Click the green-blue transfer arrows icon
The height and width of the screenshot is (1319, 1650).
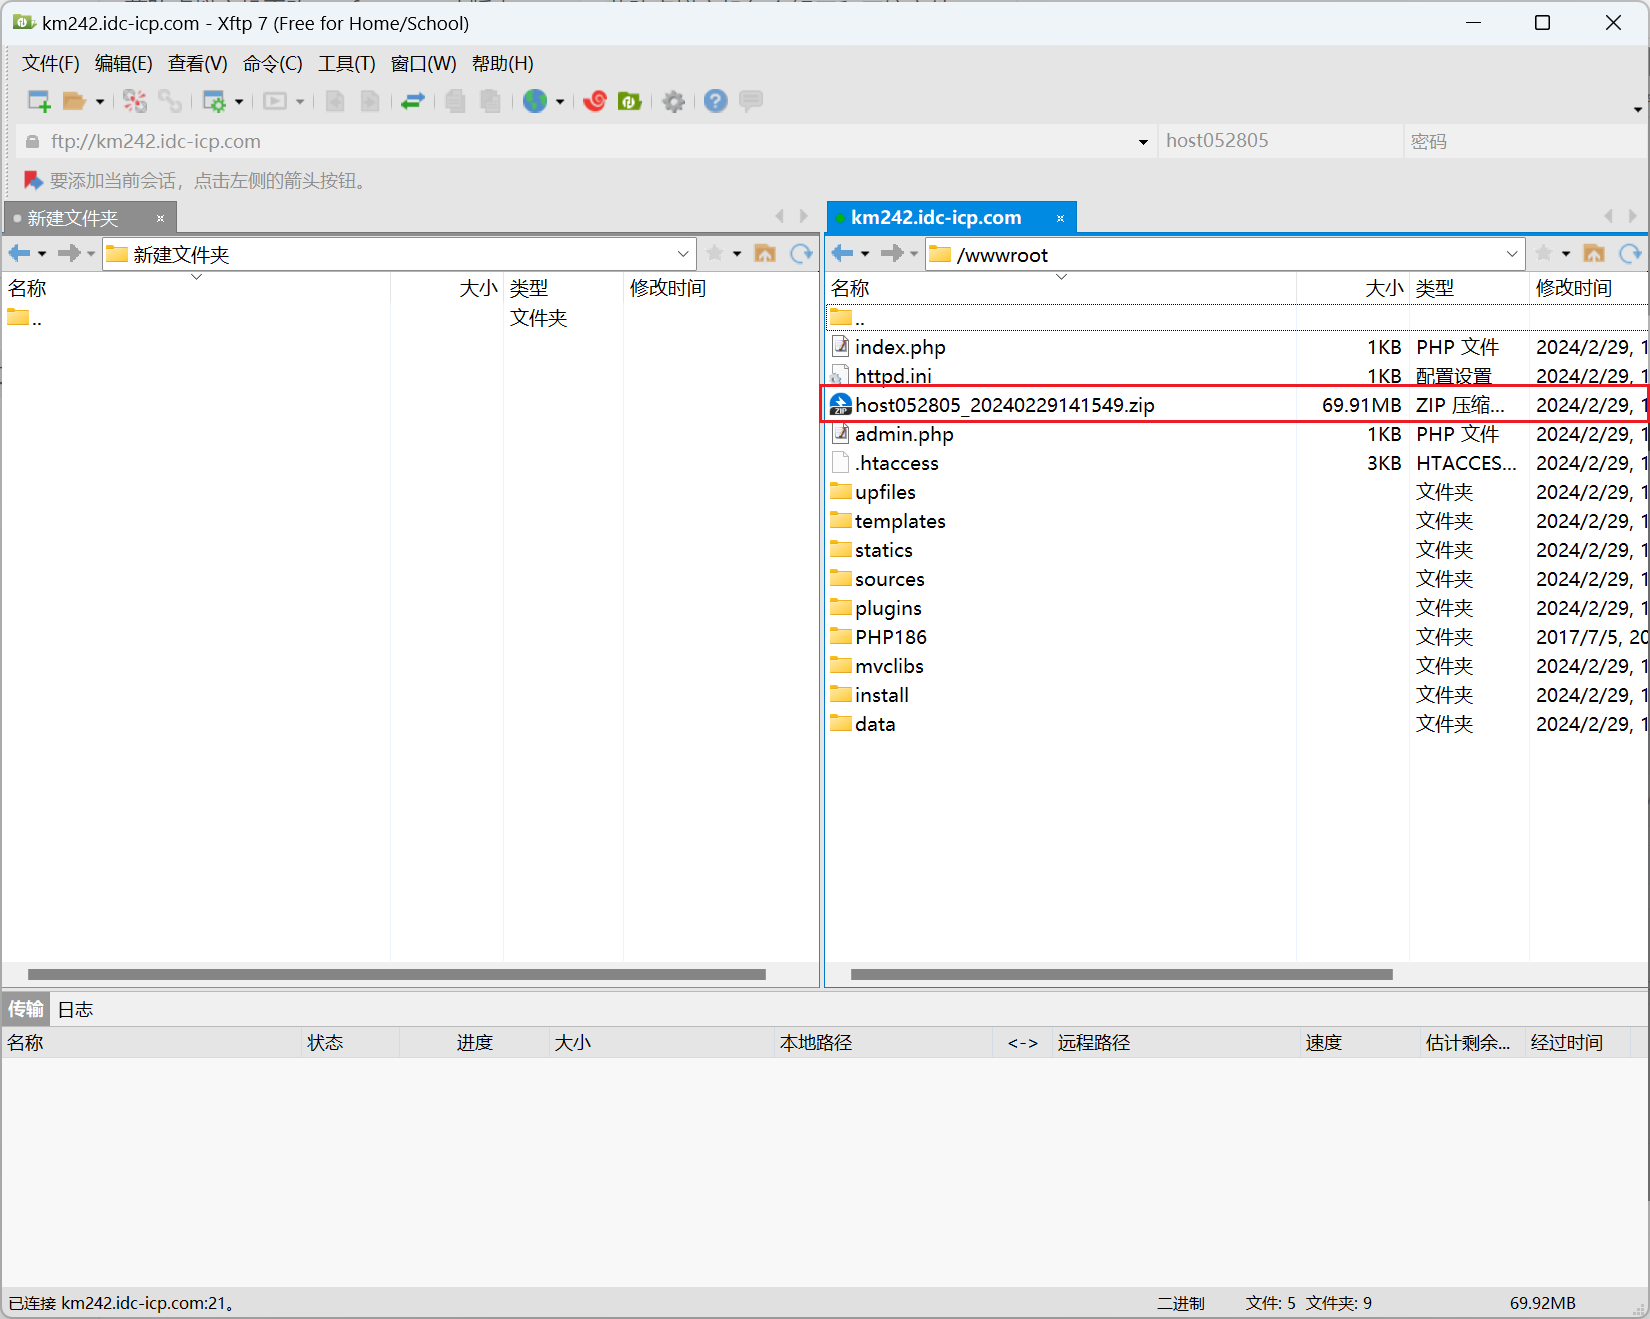[413, 101]
